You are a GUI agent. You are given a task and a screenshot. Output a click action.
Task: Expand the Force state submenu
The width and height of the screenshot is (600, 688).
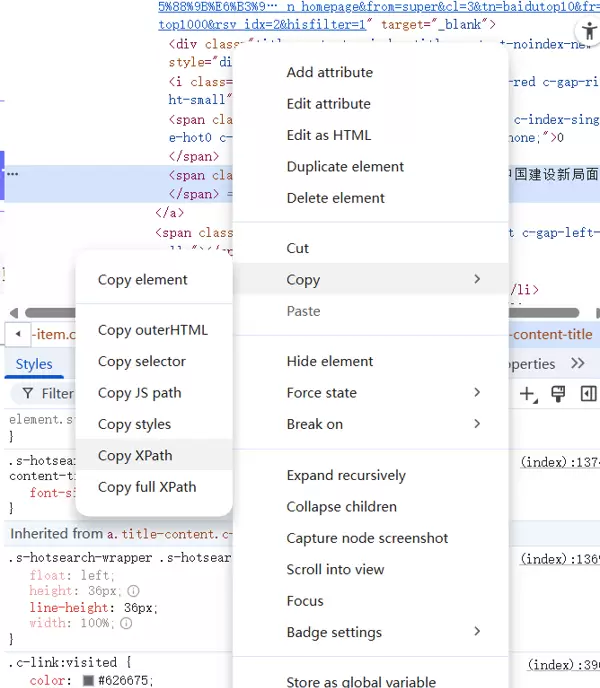click(382, 393)
